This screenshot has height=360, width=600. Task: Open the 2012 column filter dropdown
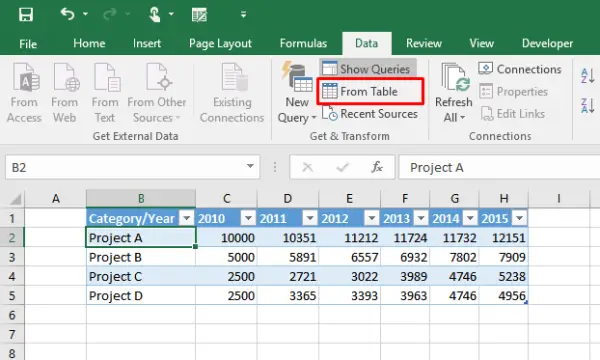(x=371, y=218)
